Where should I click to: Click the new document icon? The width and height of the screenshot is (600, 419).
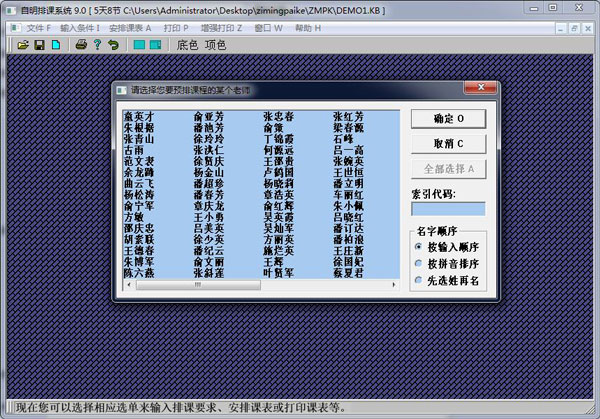pos(54,45)
